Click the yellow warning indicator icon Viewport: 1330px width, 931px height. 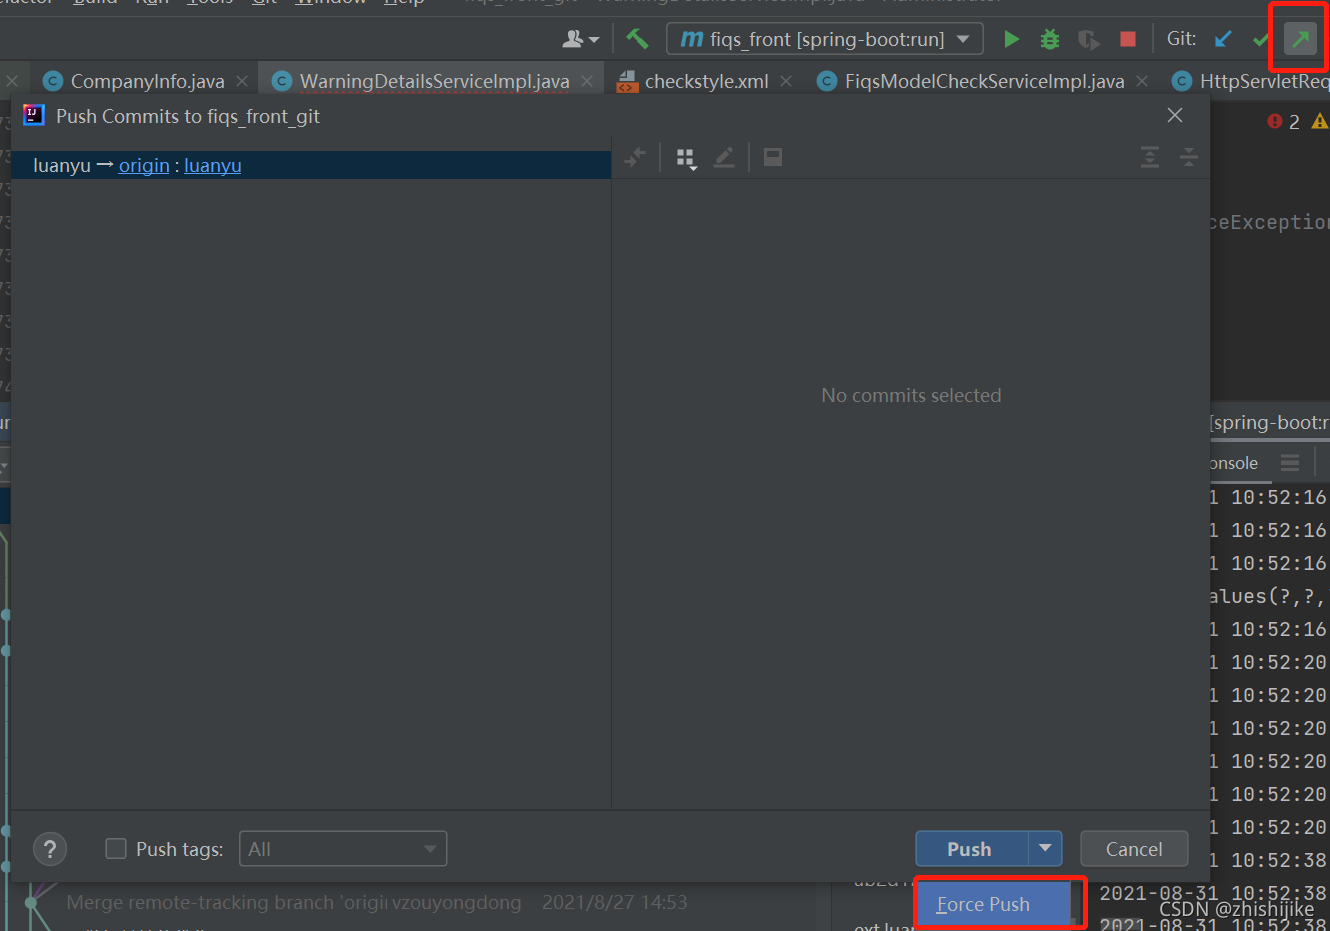tap(1319, 121)
